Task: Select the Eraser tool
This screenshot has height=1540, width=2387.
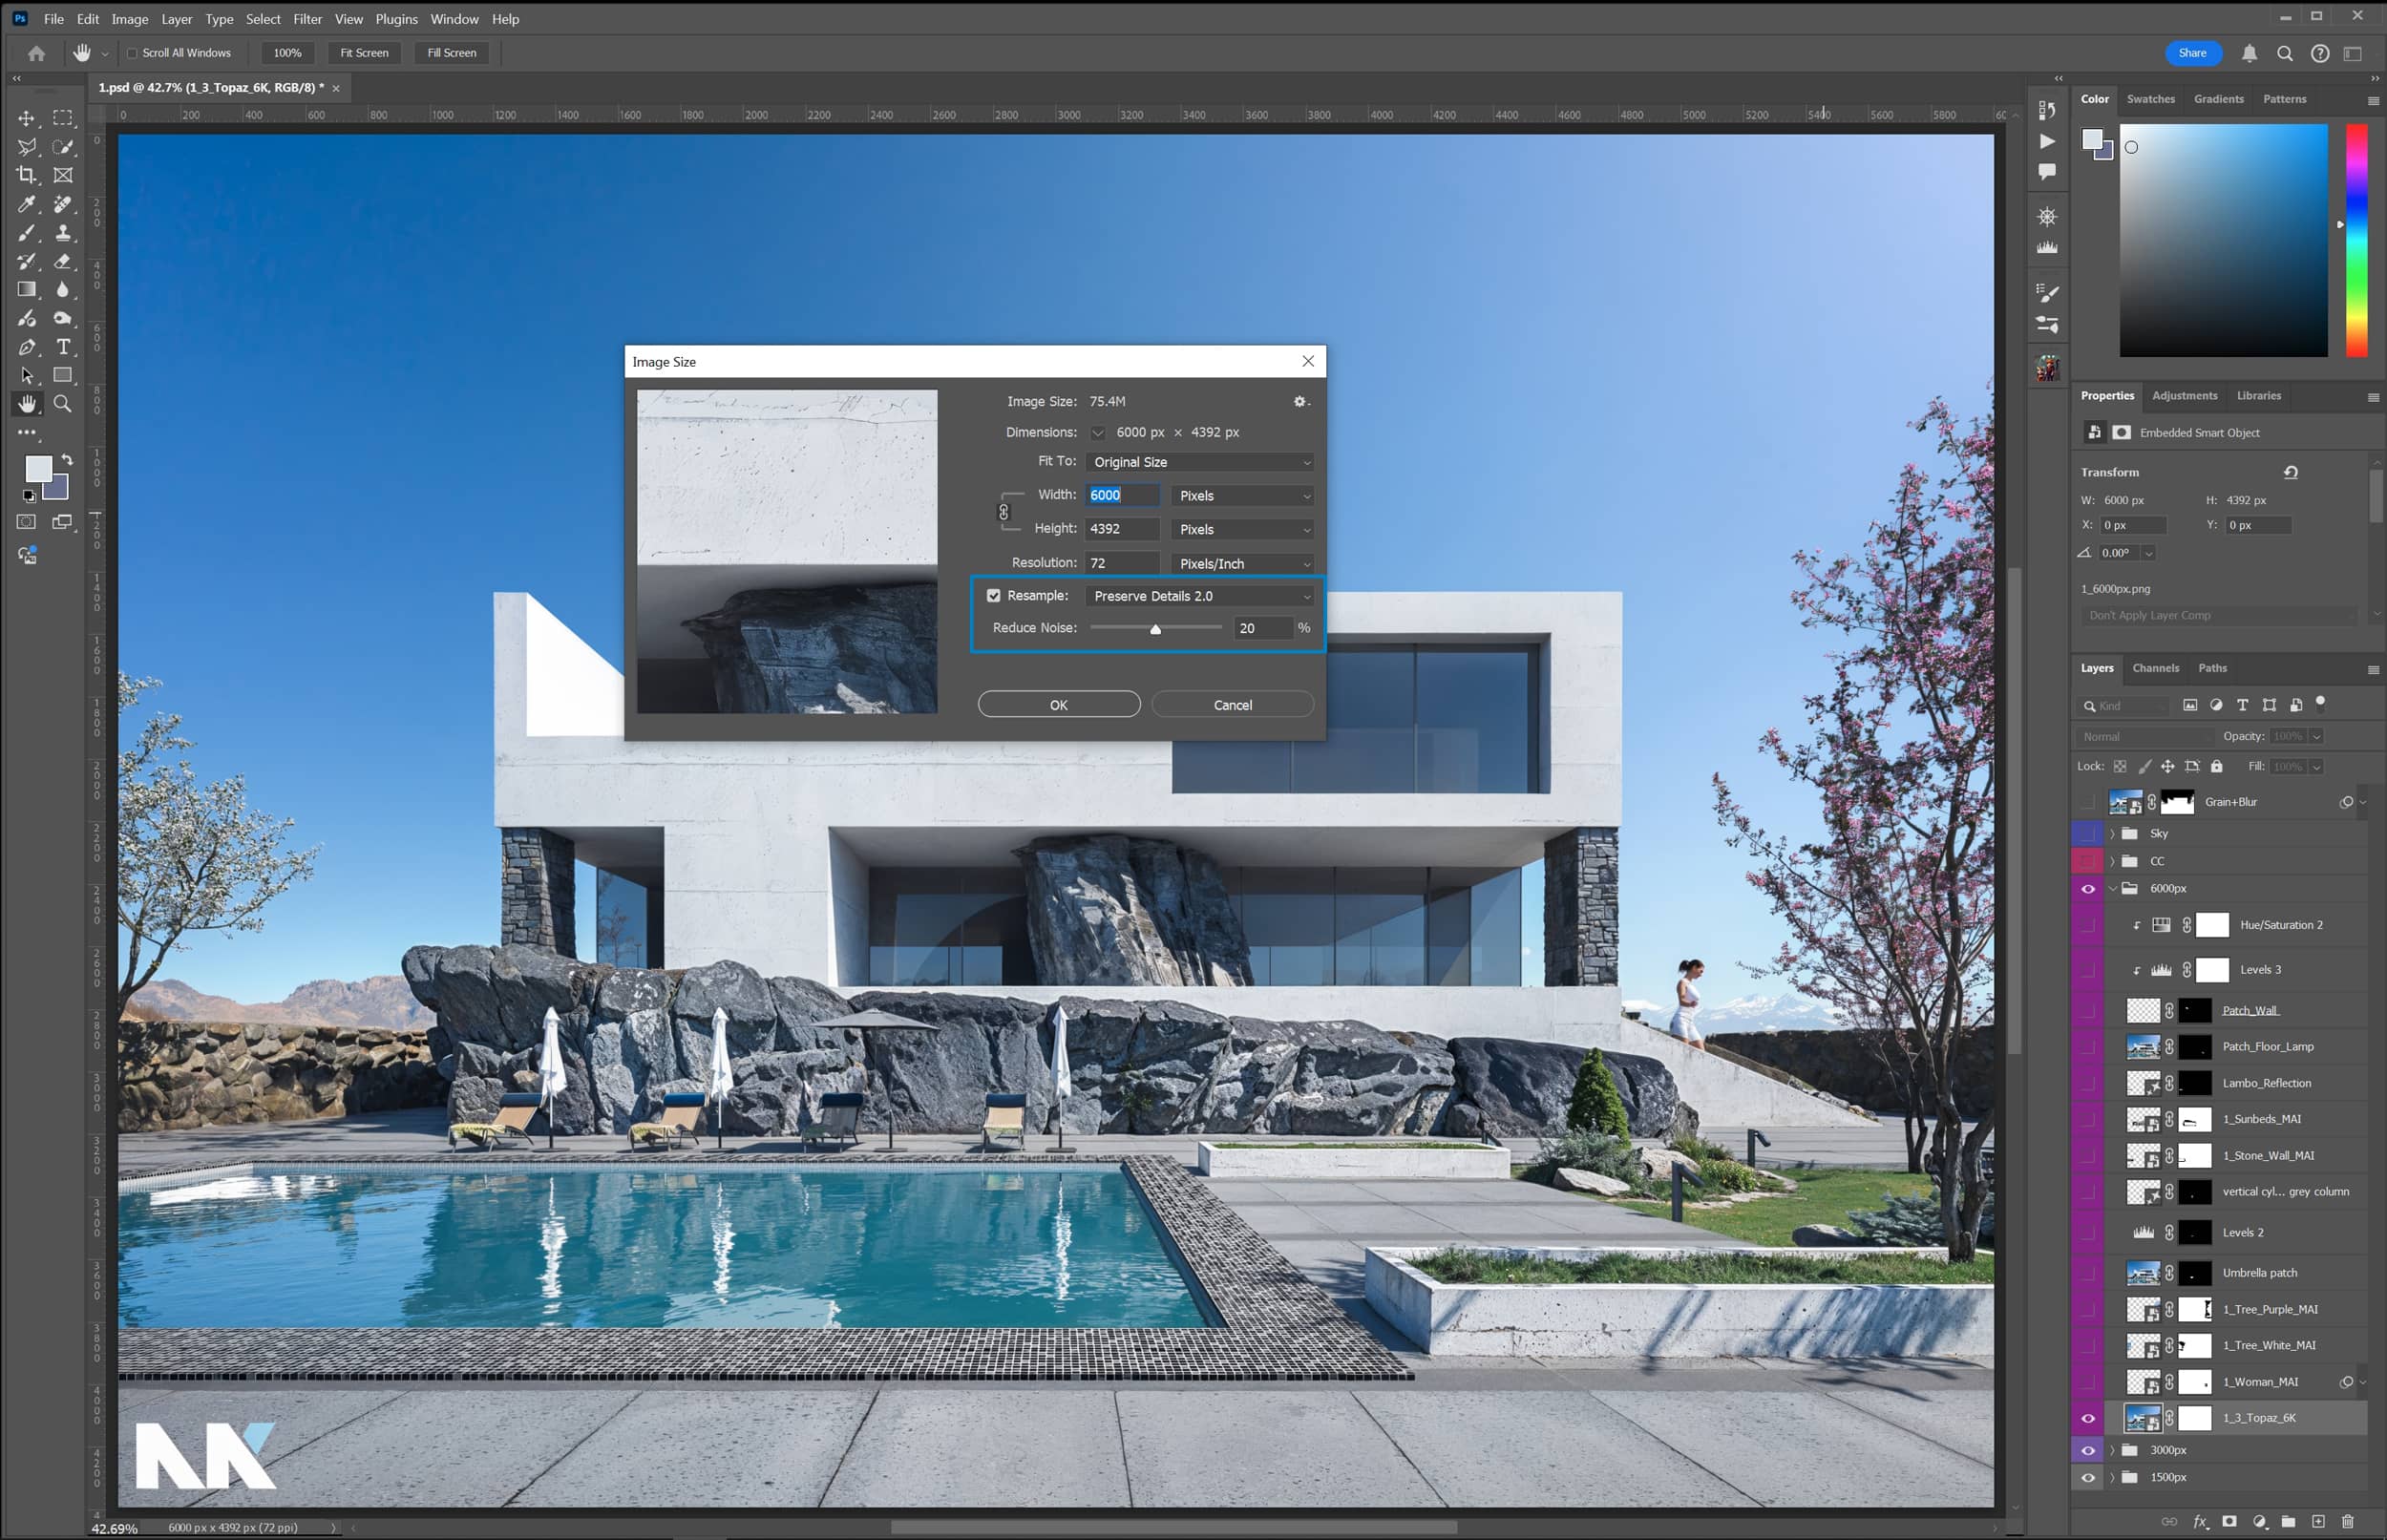Action: click(x=63, y=261)
